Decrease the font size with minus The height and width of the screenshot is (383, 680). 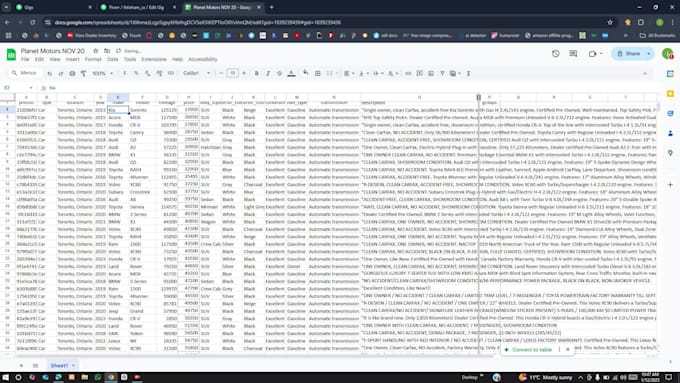point(221,73)
